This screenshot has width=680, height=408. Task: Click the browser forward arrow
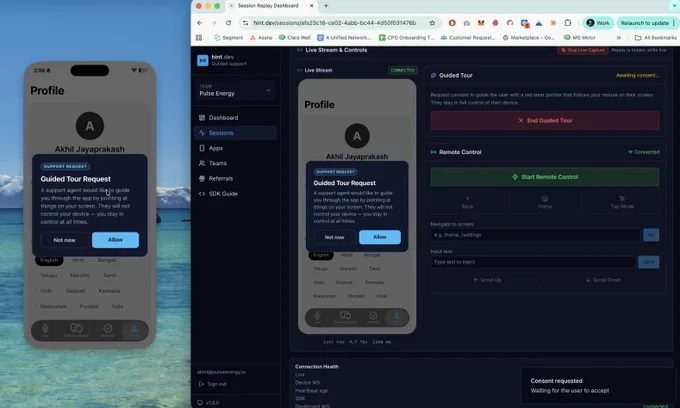coord(214,23)
